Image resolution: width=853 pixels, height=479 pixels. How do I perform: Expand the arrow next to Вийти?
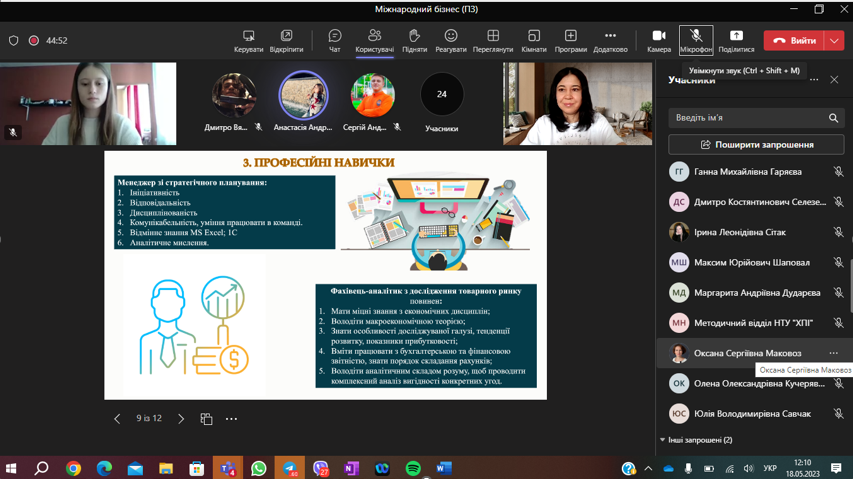coord(834,41)
